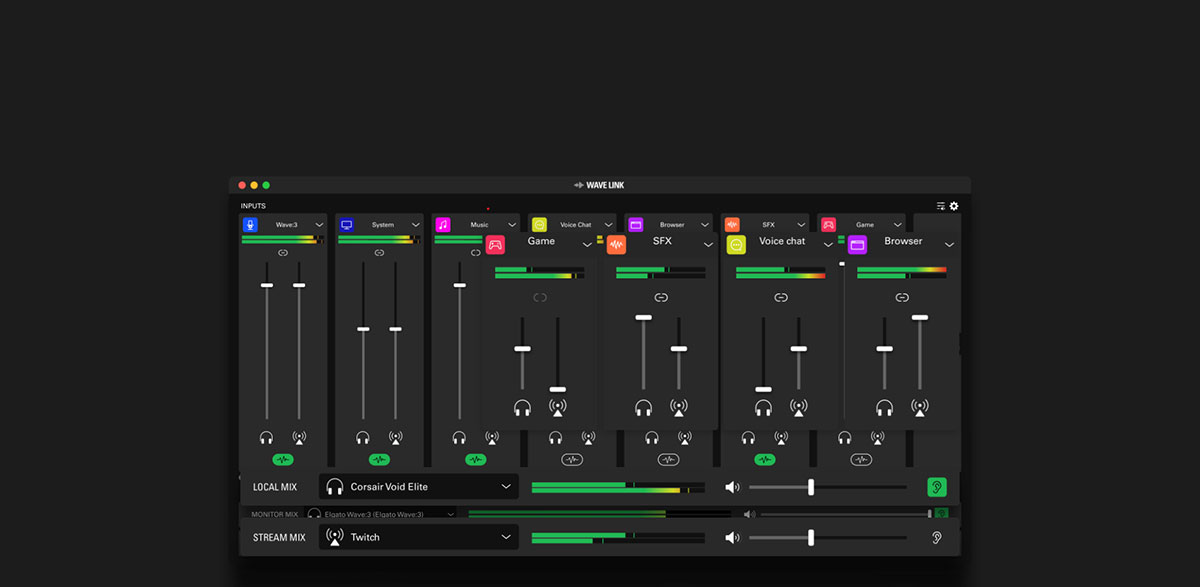This screenshot has height=587, width=1200.
Task: Click the Local Mix level meter
Action: coord(618,487)
